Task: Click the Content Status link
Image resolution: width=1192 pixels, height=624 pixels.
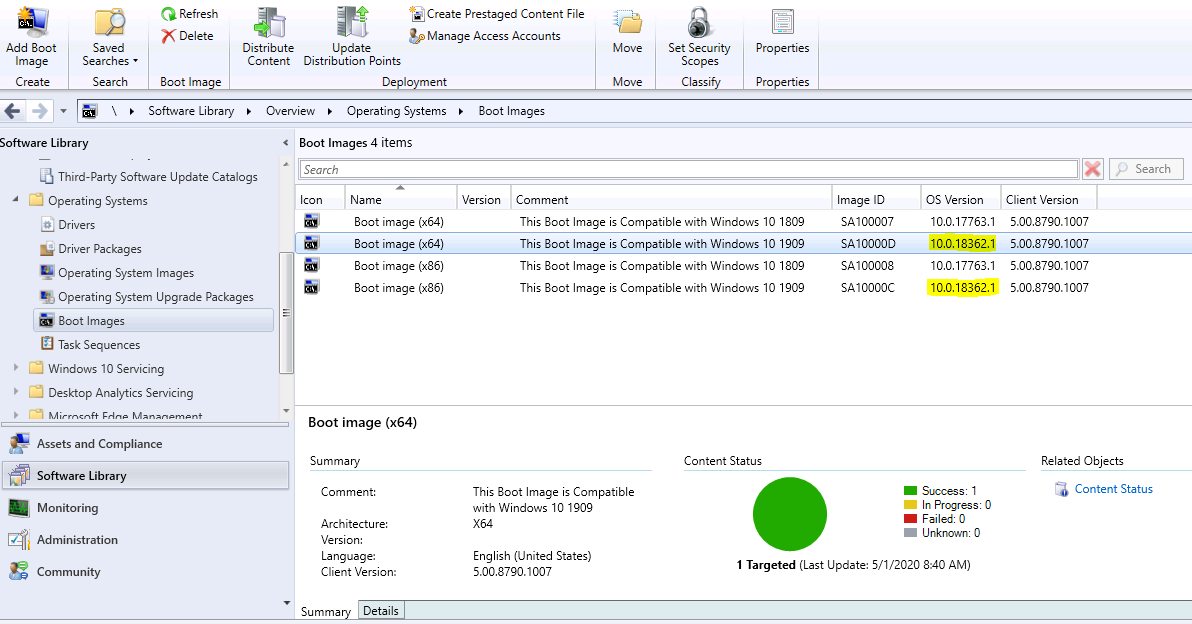Action: coord(1113,489)
